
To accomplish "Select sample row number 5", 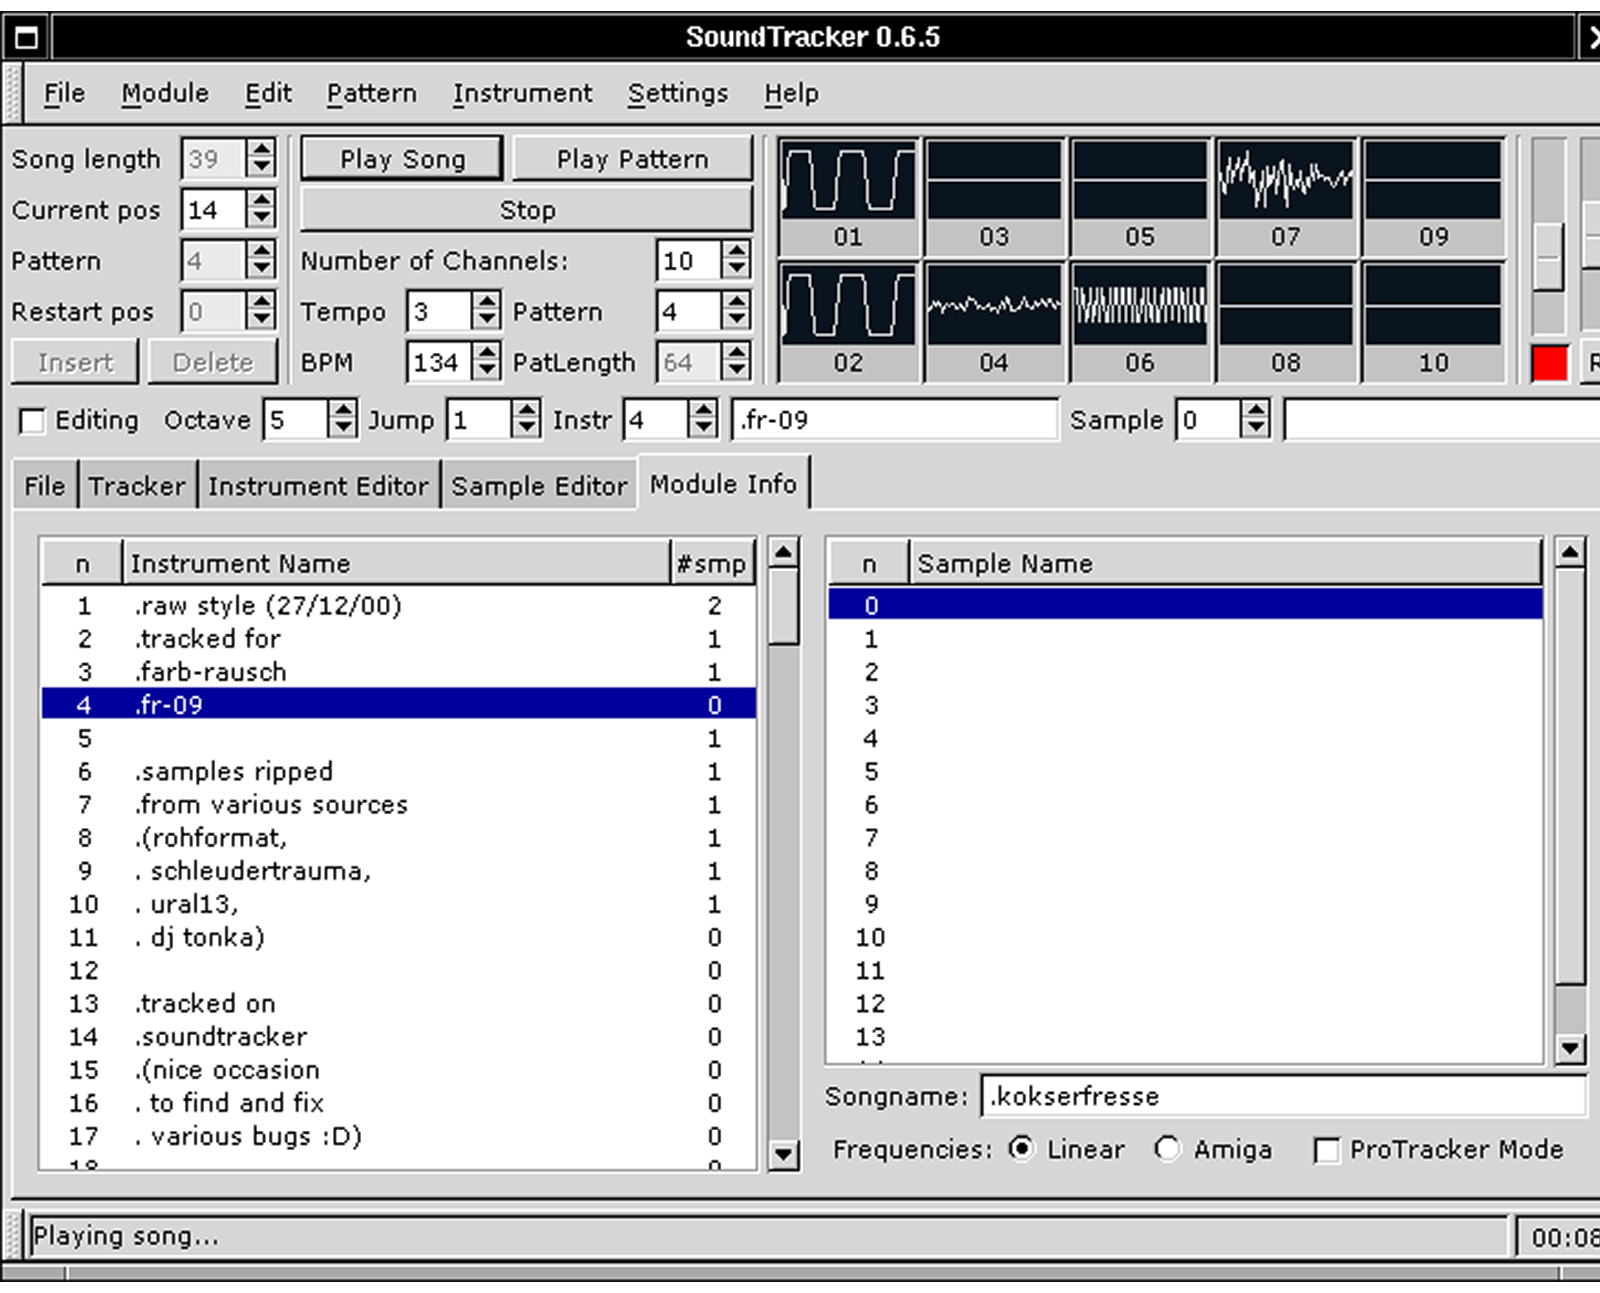I will (1185, 772).
